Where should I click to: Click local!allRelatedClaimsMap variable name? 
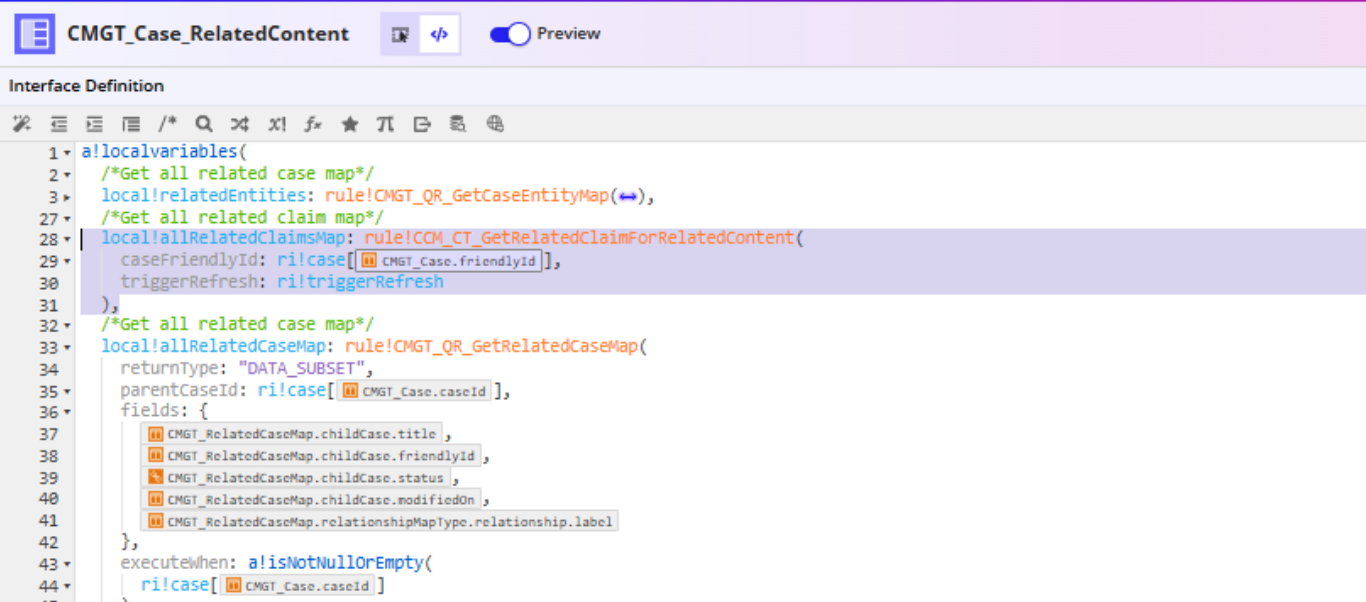click(223, 238)
